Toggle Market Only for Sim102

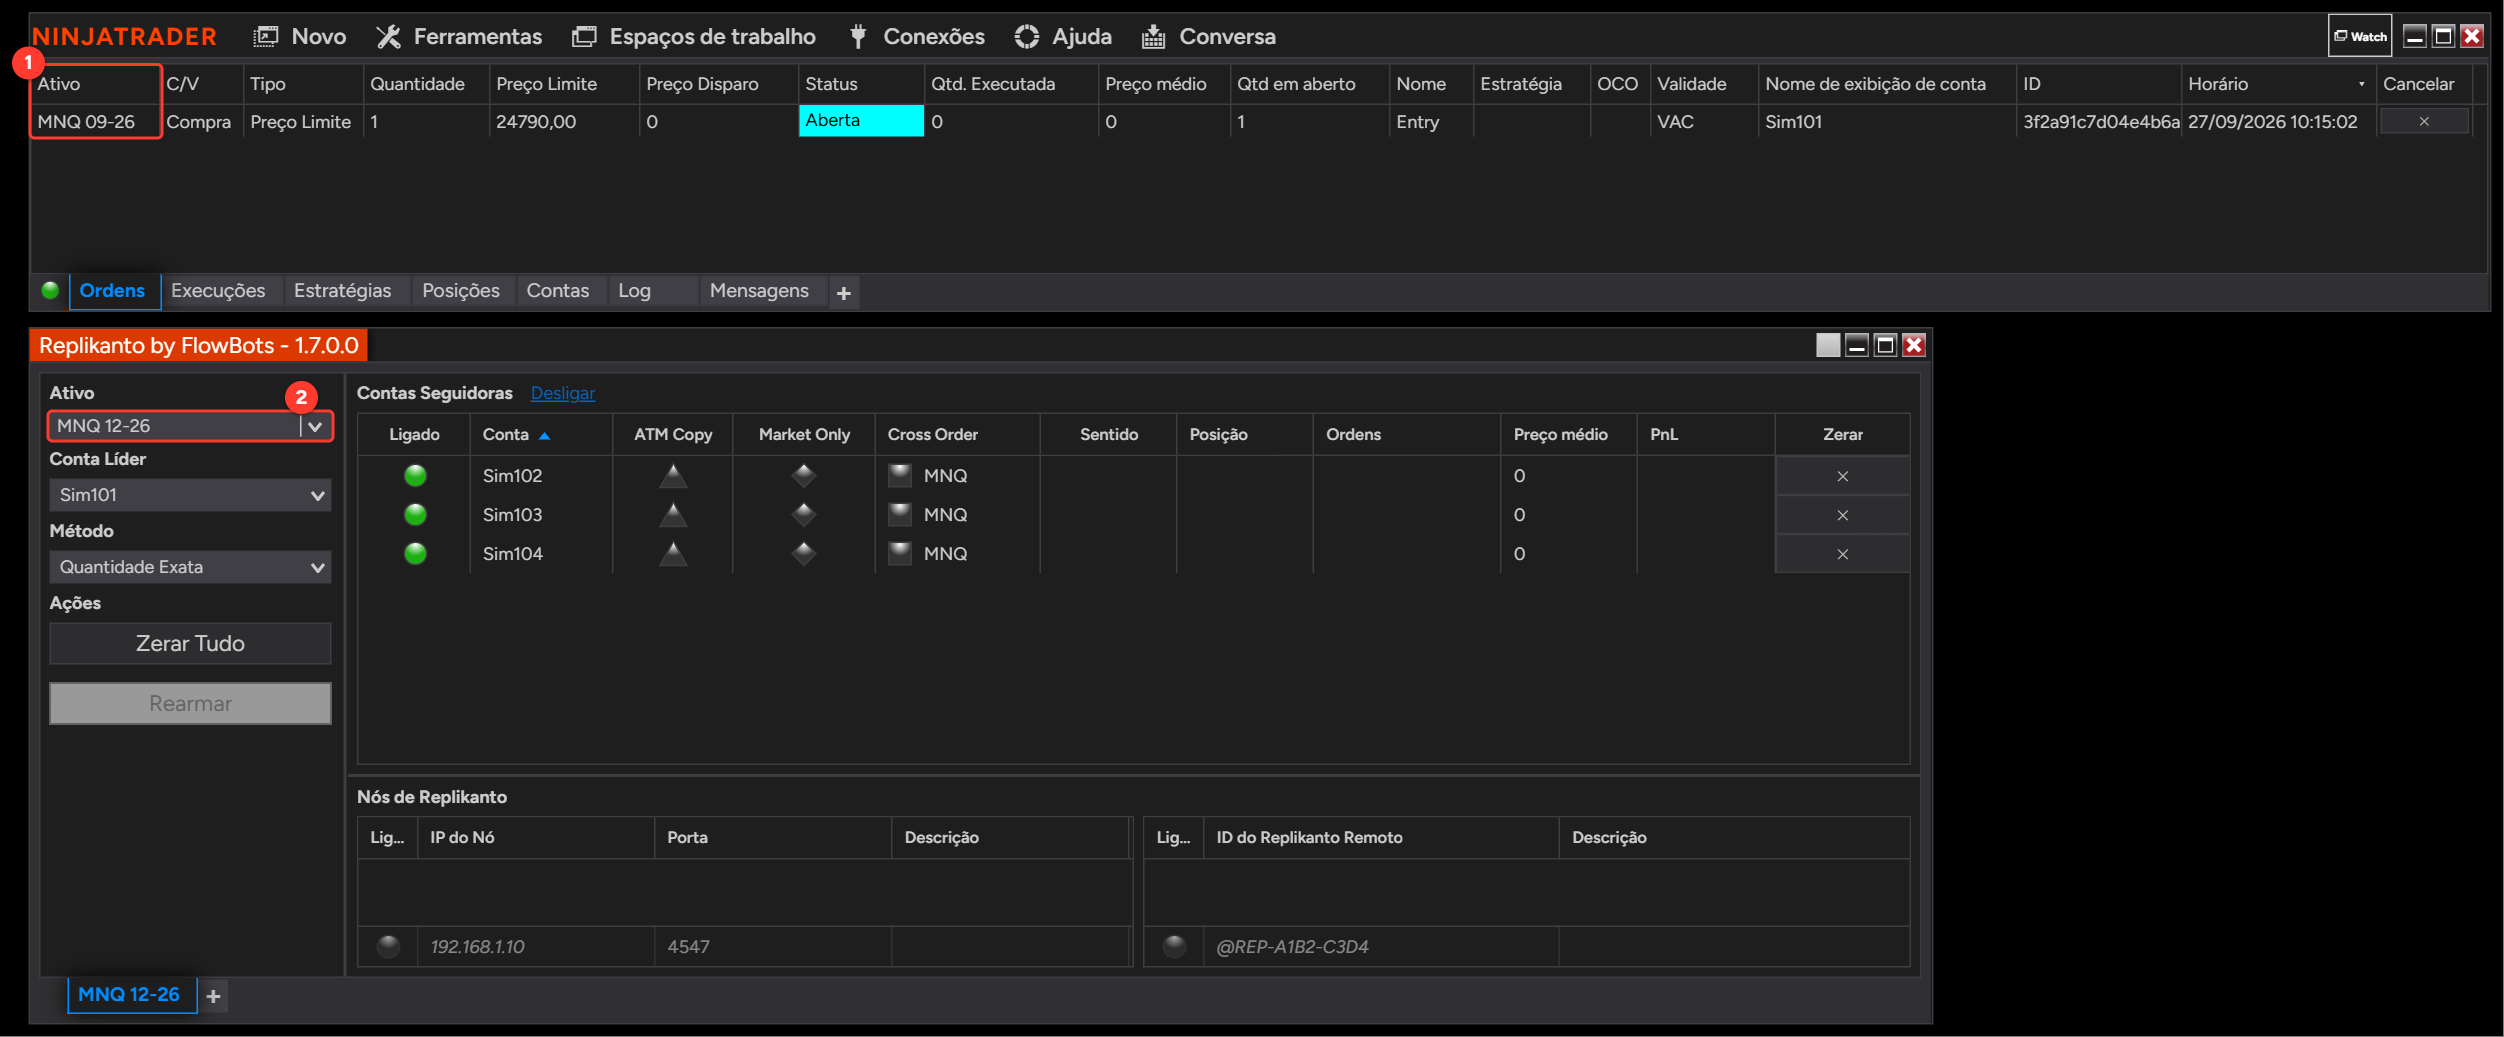point(804,476)
